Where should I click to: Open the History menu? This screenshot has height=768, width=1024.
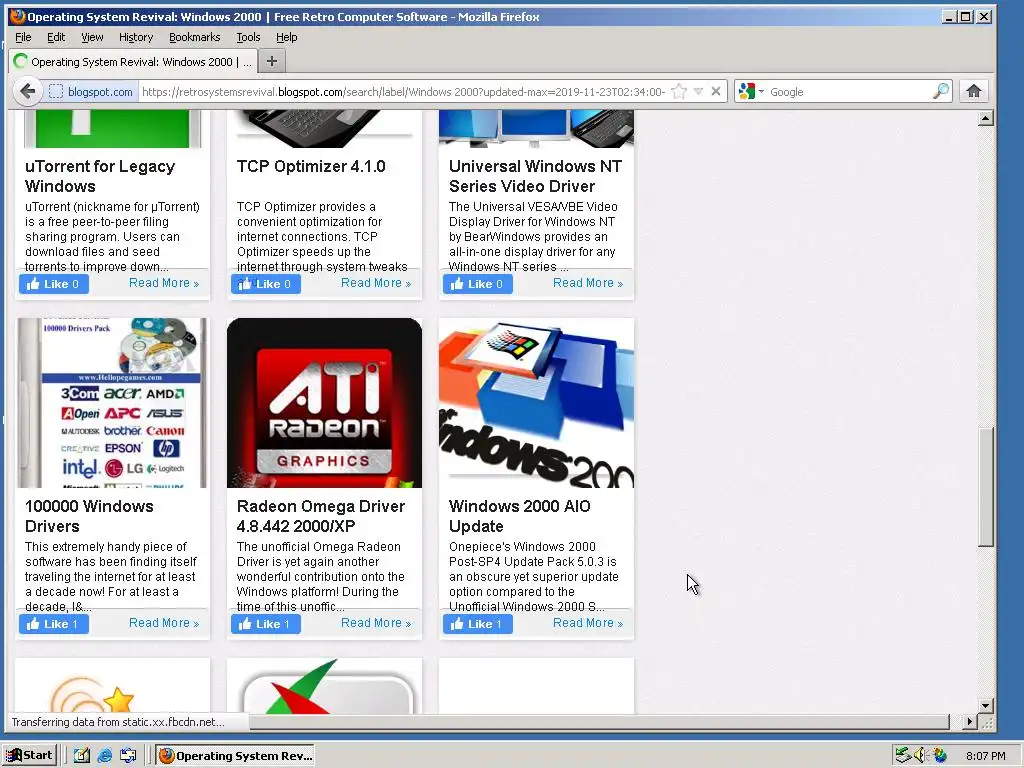click(136, 37)
